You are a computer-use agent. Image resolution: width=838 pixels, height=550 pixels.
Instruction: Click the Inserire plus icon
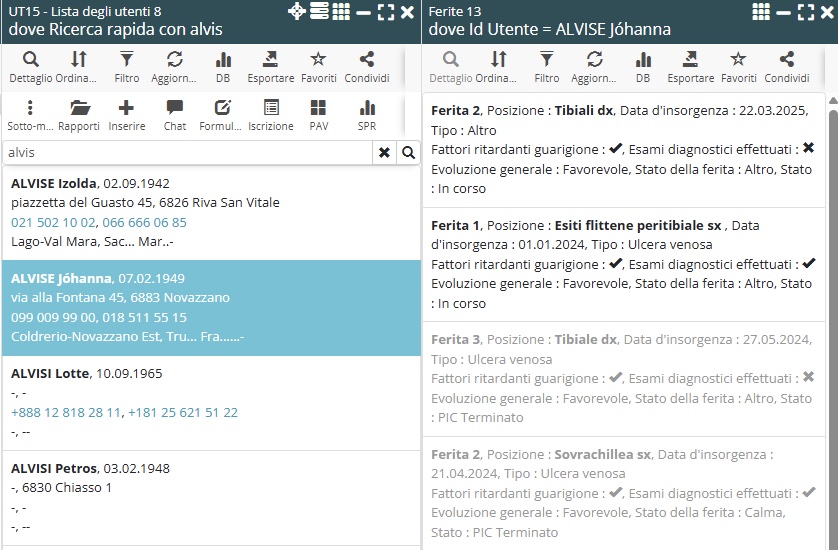click(x=126, y=116)
